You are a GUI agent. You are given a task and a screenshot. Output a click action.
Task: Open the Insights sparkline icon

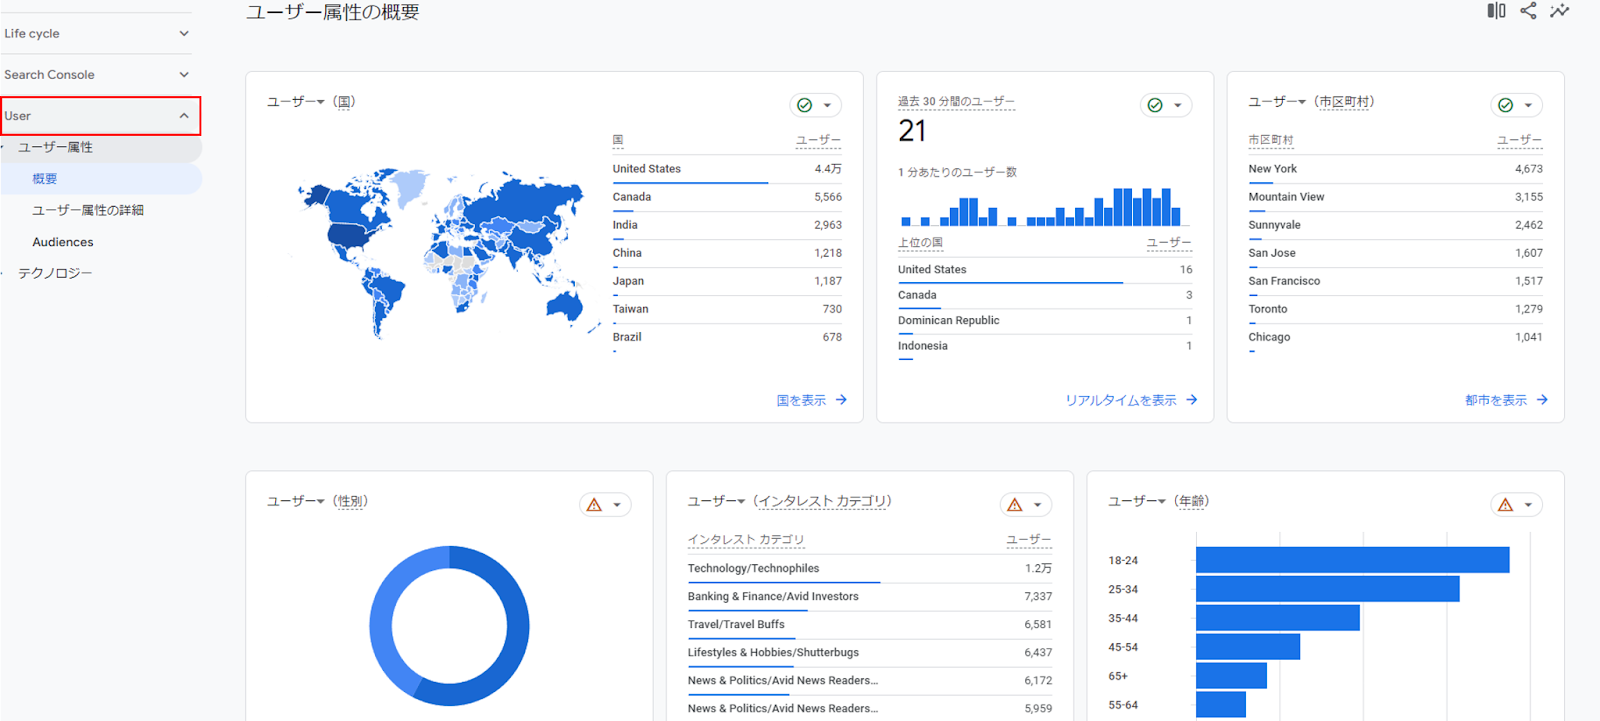(x=1560, y=11)
